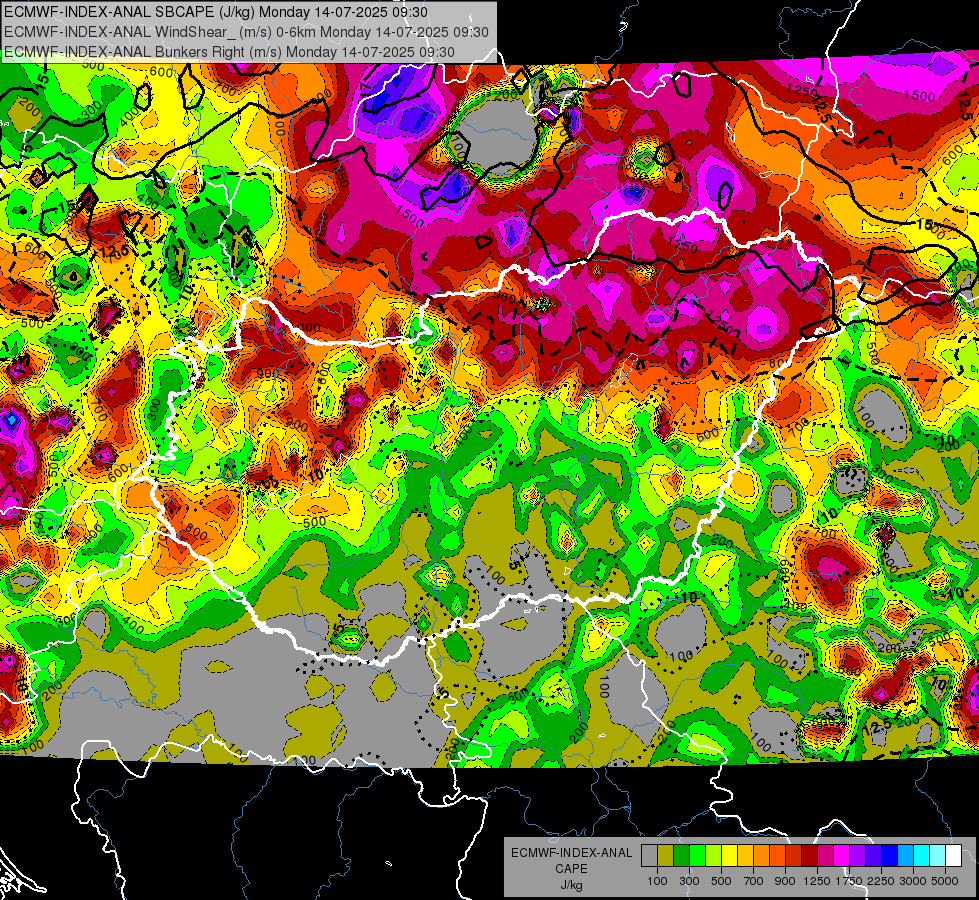Screen dimensions: 979x900
Task: Click the 500 label under legend
Action: point(721,881)
